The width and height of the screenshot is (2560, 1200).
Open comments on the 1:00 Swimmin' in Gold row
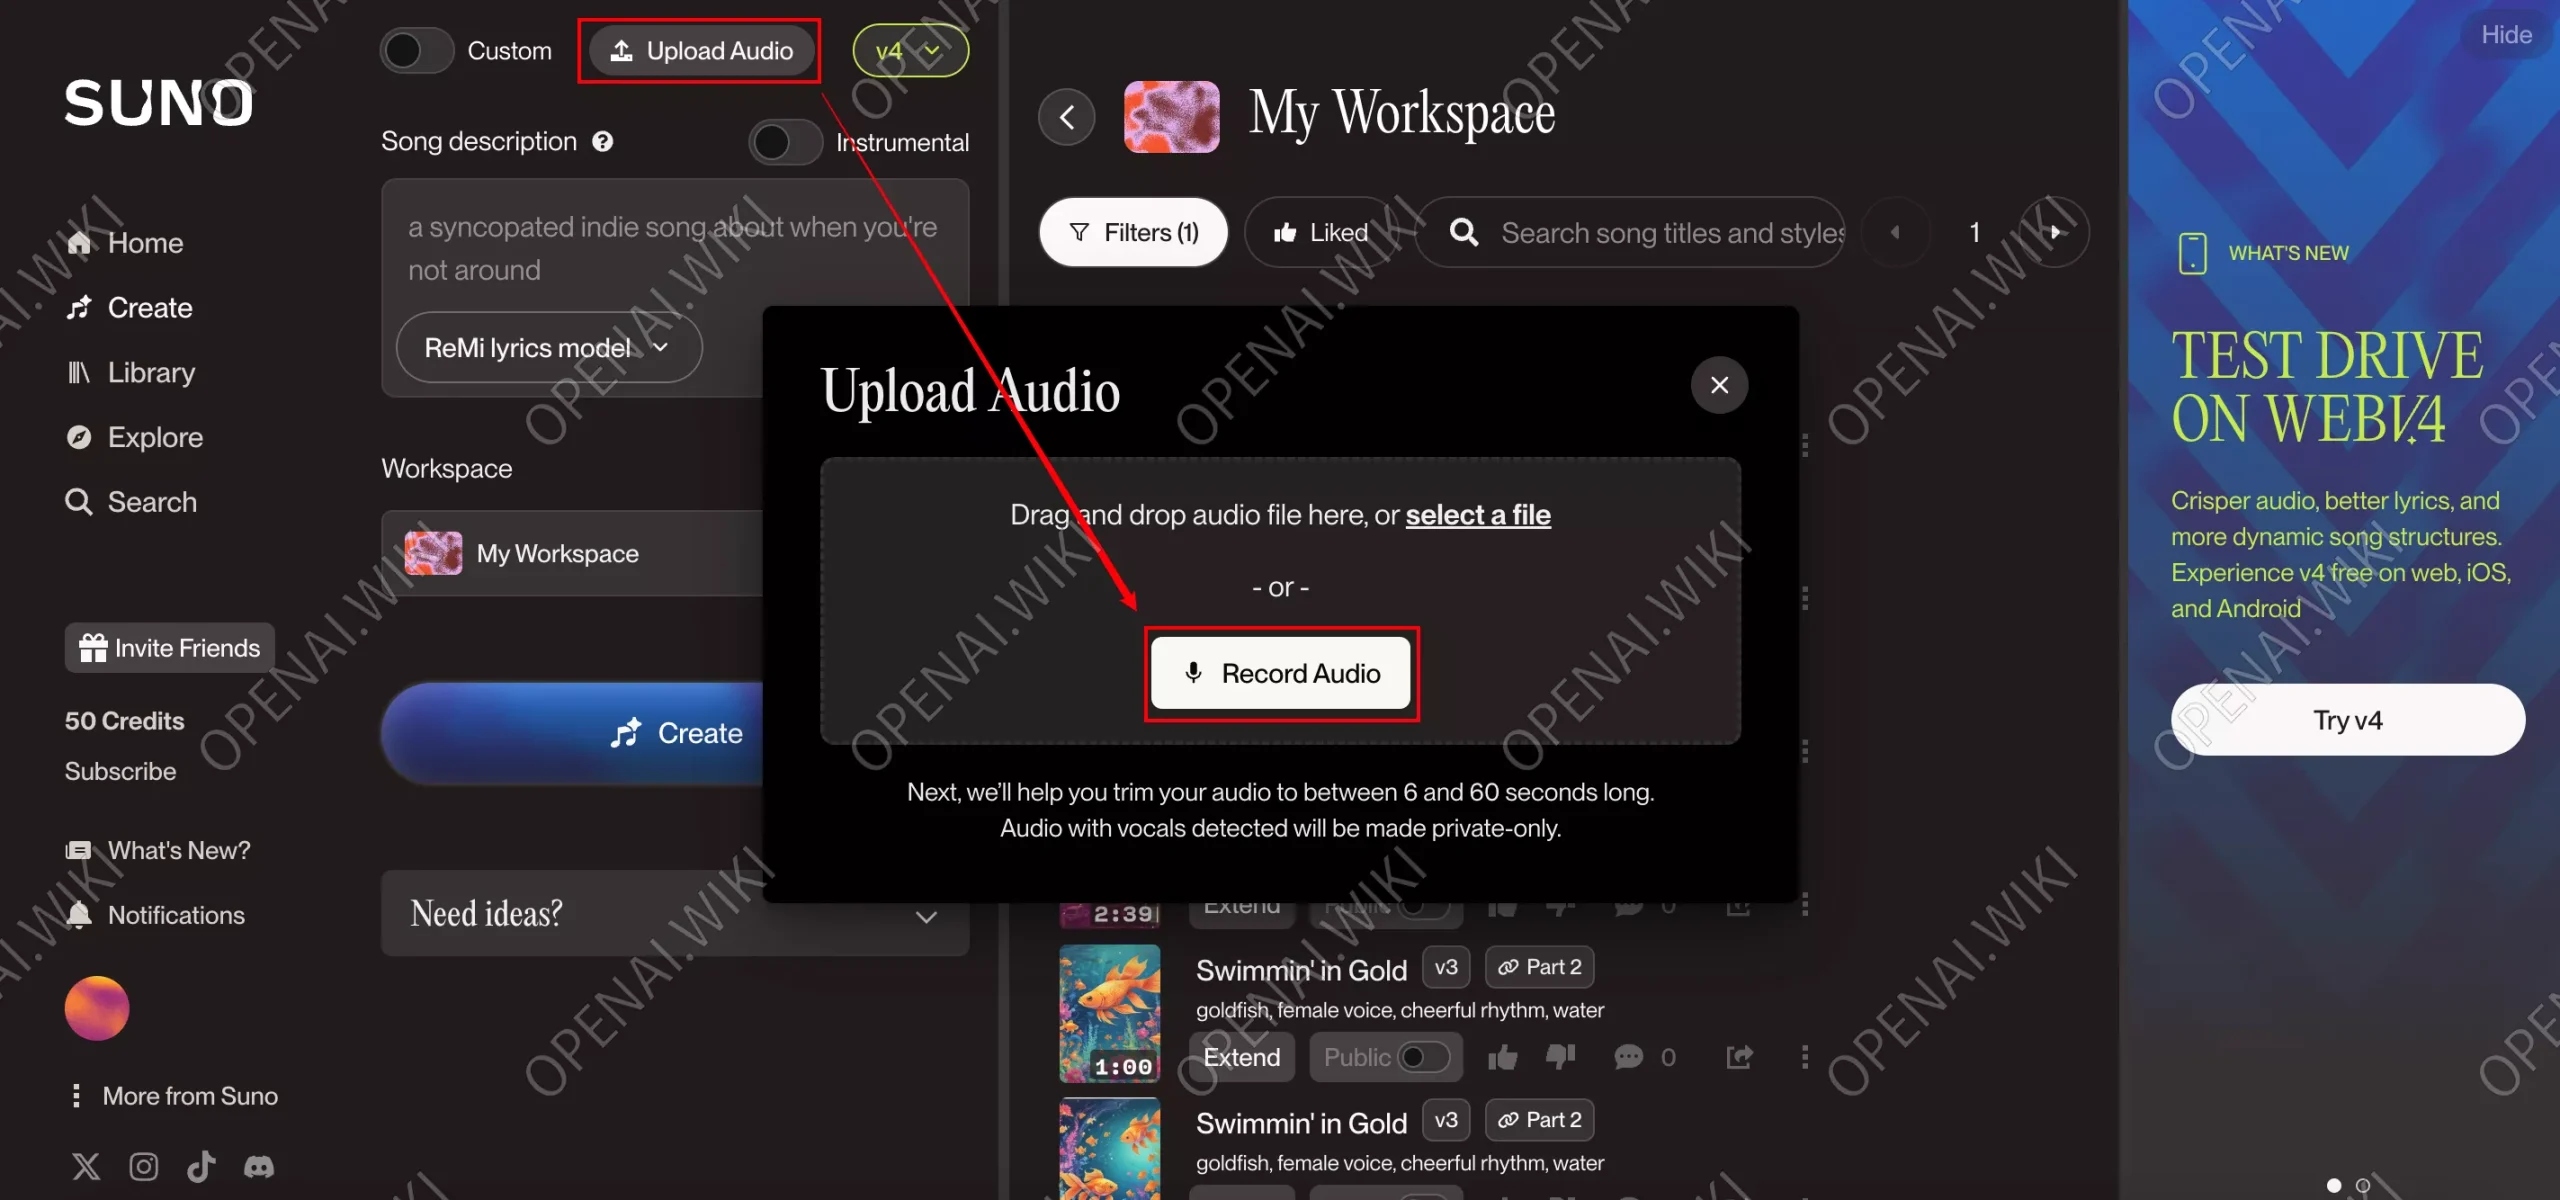1628,1057
